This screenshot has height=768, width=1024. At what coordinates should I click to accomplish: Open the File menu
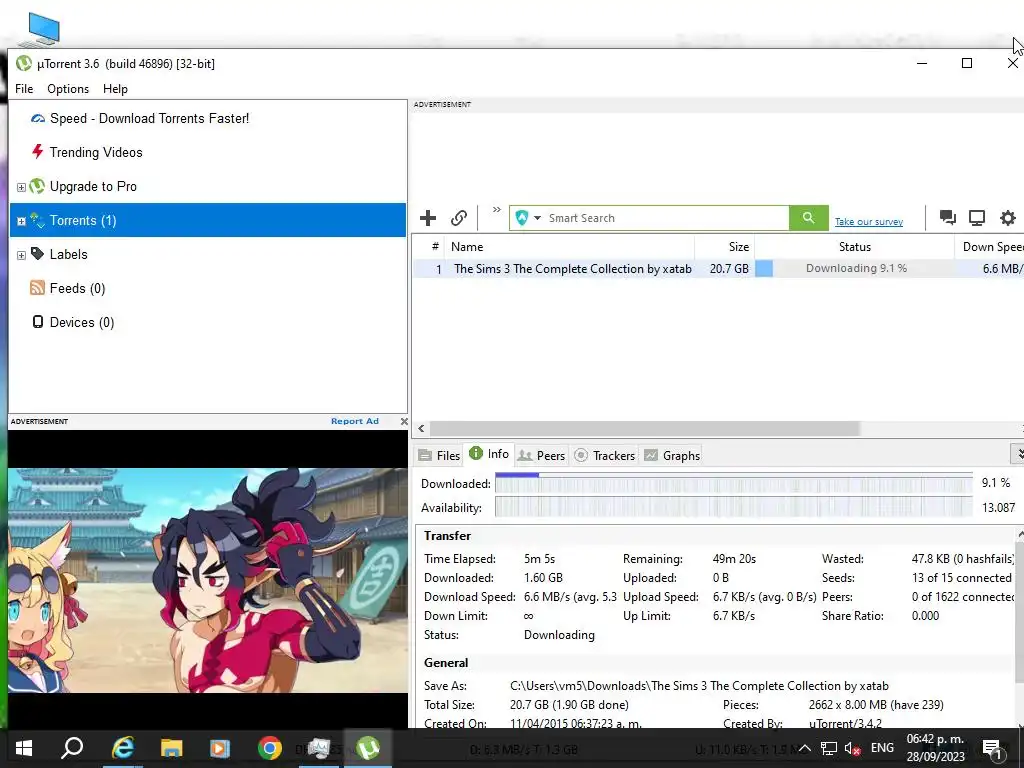click(x=24, y=89)
